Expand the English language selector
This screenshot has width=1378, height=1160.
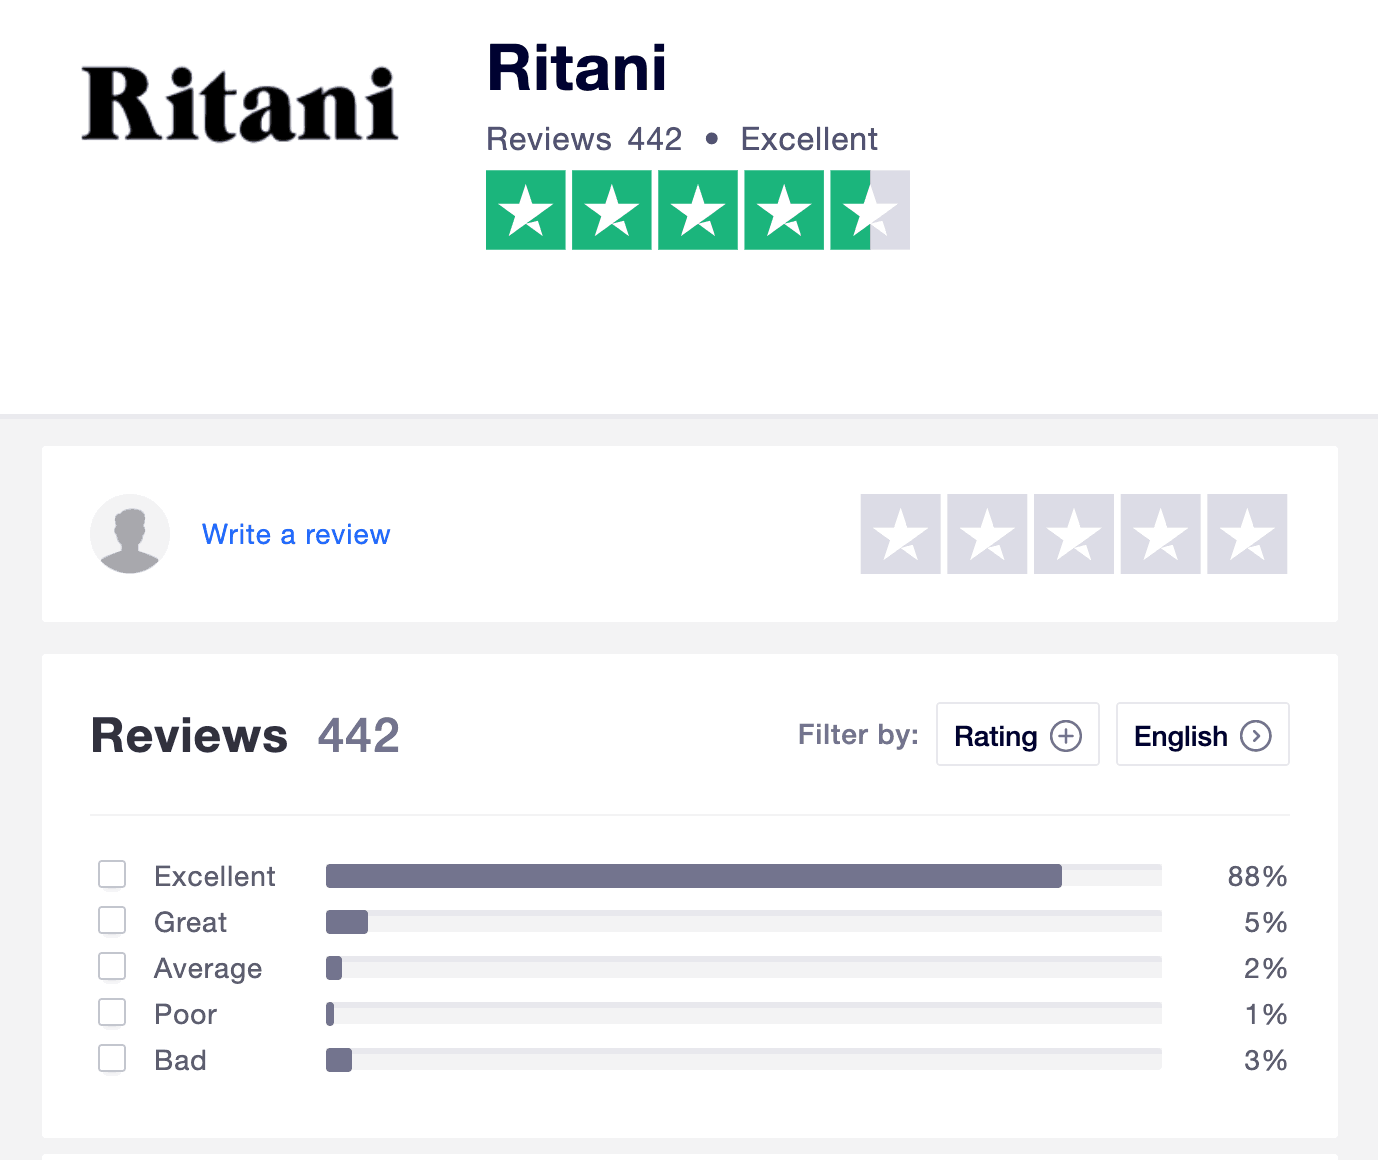coord(1202,734)
